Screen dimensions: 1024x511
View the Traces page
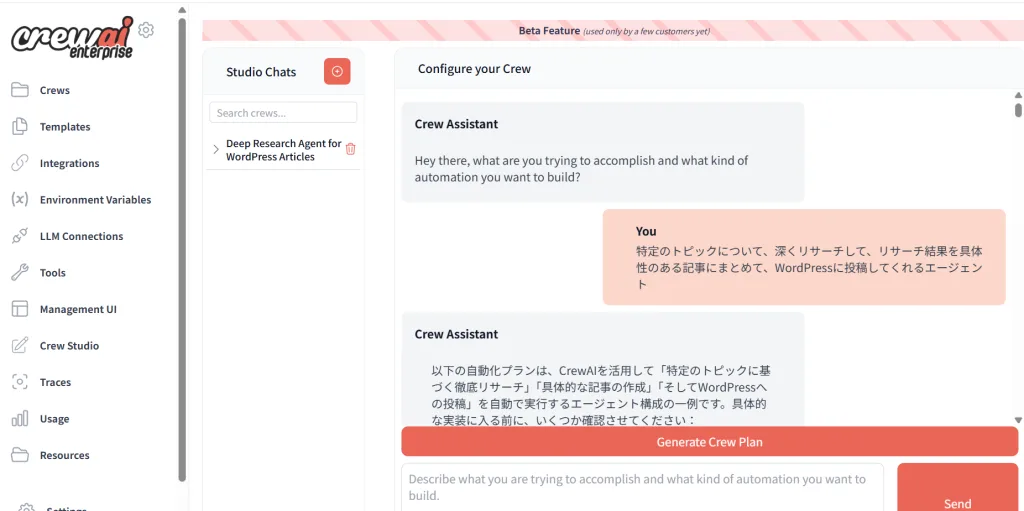[x=56, y=382]
